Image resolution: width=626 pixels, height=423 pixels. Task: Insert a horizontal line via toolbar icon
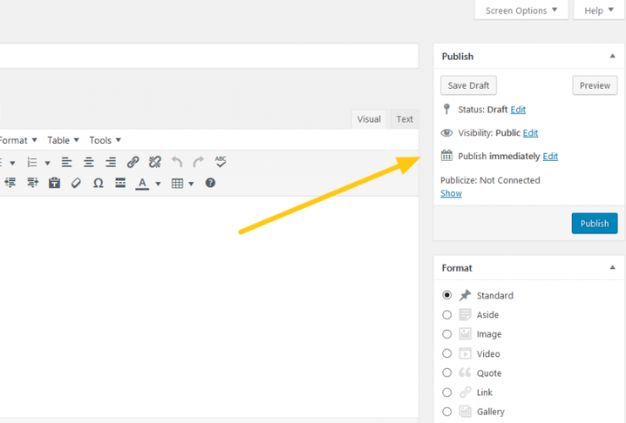pyautogui.click(x=120, y=183)
